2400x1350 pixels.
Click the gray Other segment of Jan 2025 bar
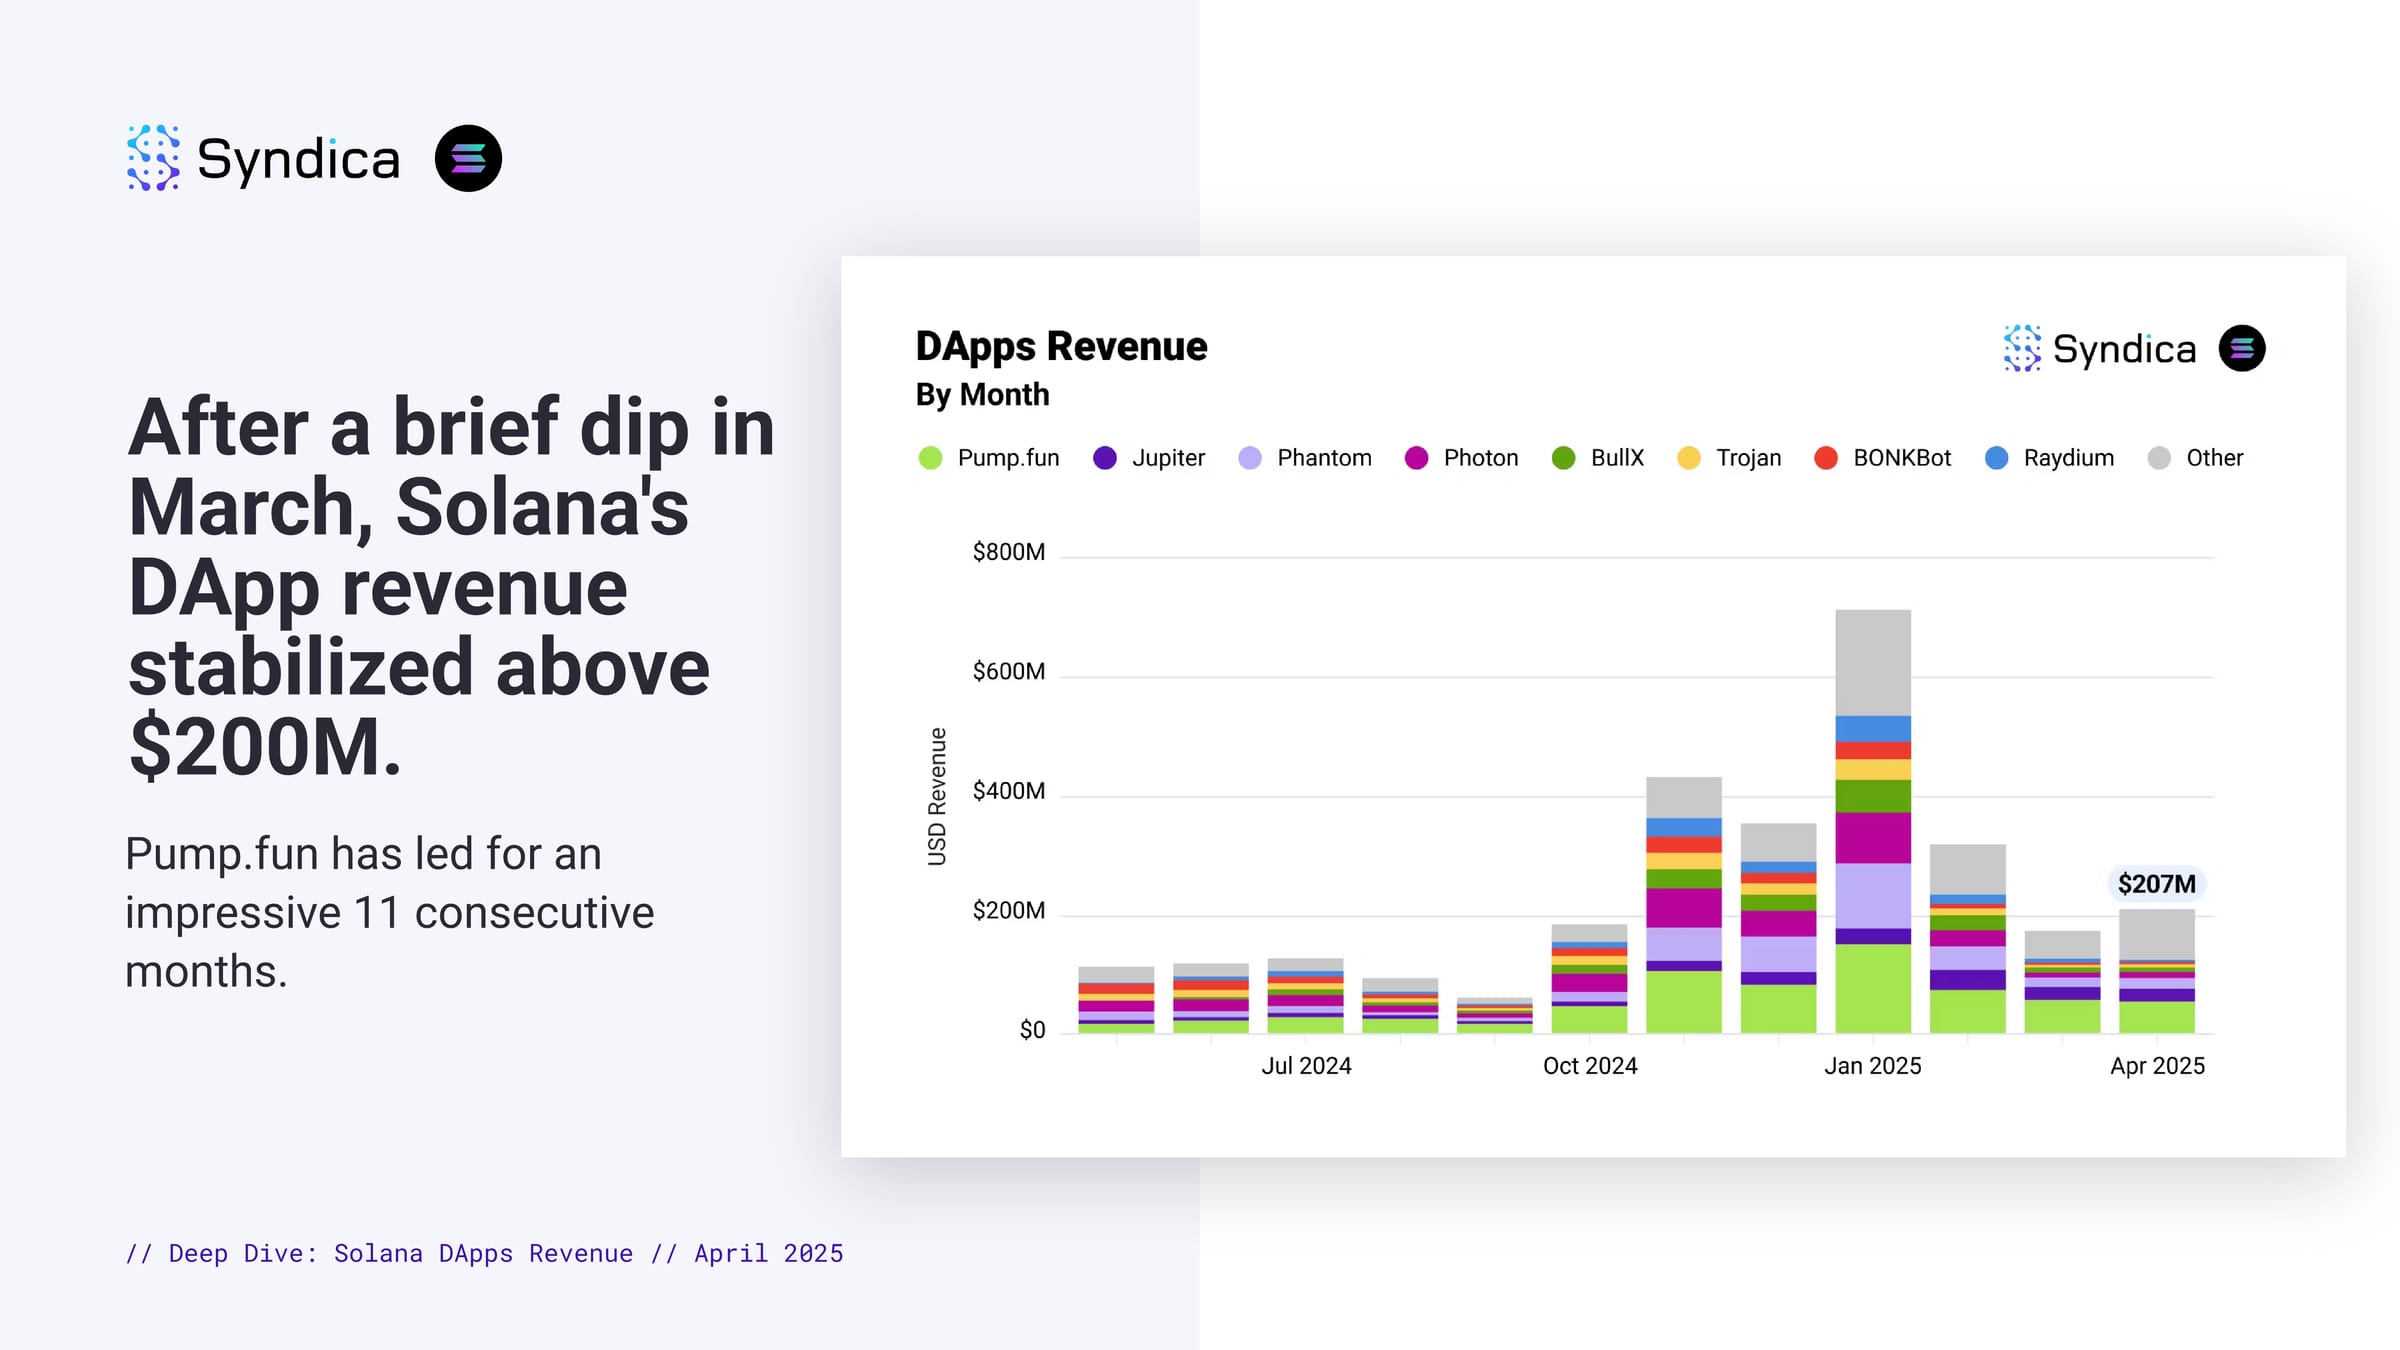pyautogui.click(x=1873, y=662)
